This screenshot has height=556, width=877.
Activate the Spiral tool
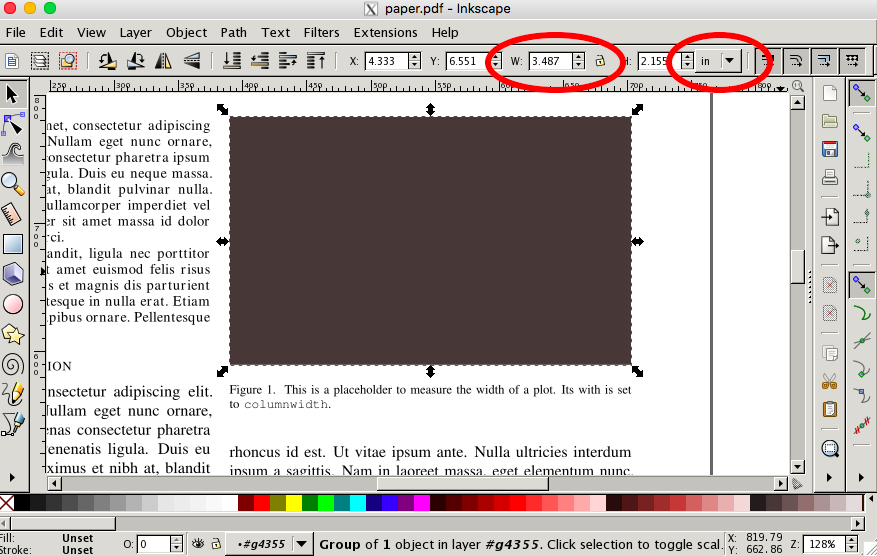(13, 364)
